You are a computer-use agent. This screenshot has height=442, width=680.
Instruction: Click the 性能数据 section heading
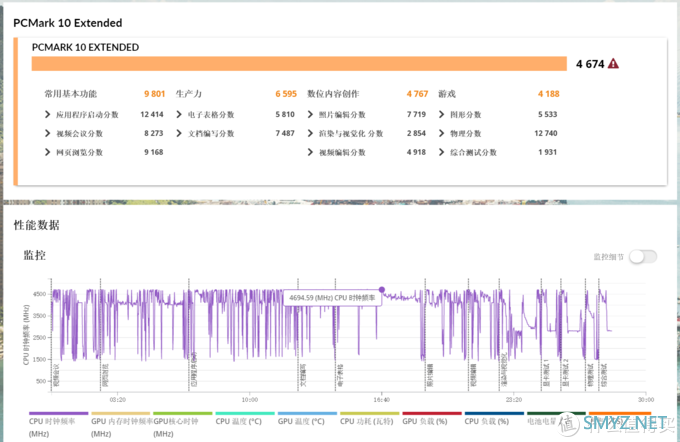pyautogui.click(x=36, y=225)
